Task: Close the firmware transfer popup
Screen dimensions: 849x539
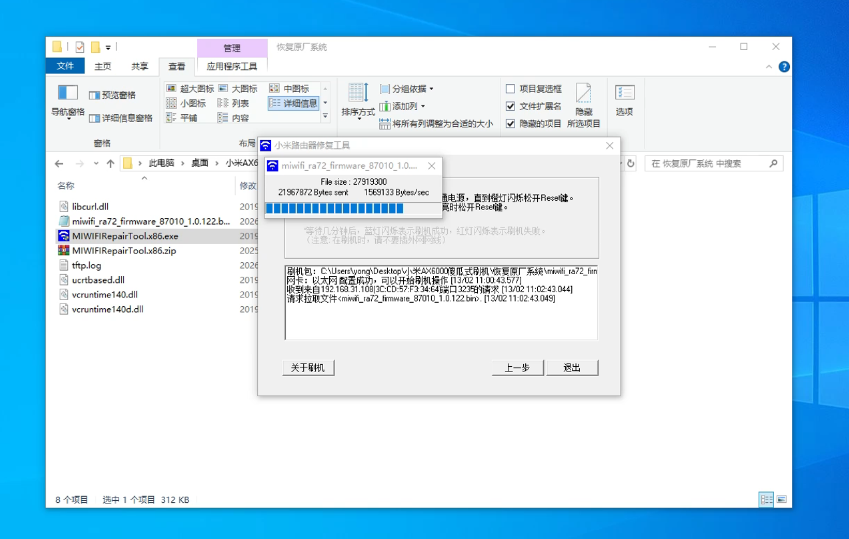Action: pyautogui.click(x=432, y=166)
